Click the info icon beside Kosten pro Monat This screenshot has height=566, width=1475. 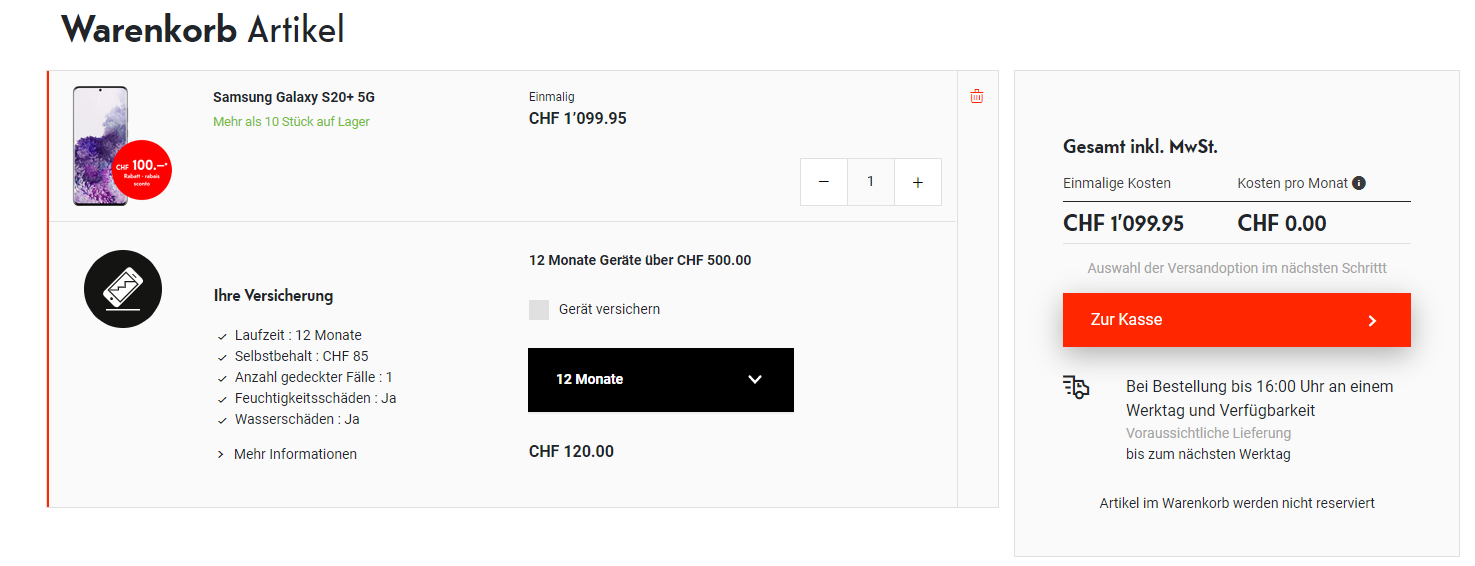pos(1358,183)
